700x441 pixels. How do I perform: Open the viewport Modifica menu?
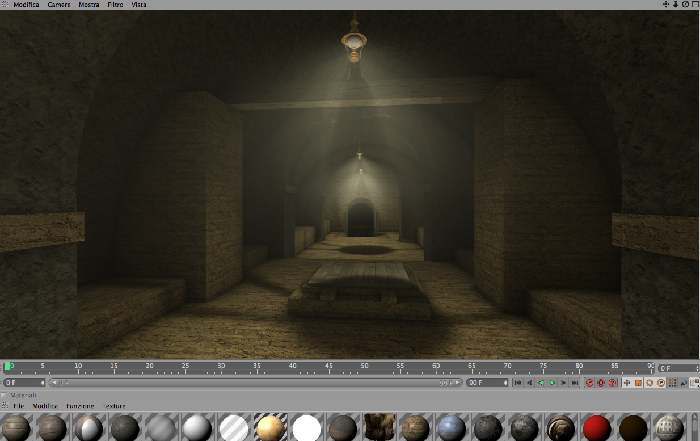pos(26,4)
